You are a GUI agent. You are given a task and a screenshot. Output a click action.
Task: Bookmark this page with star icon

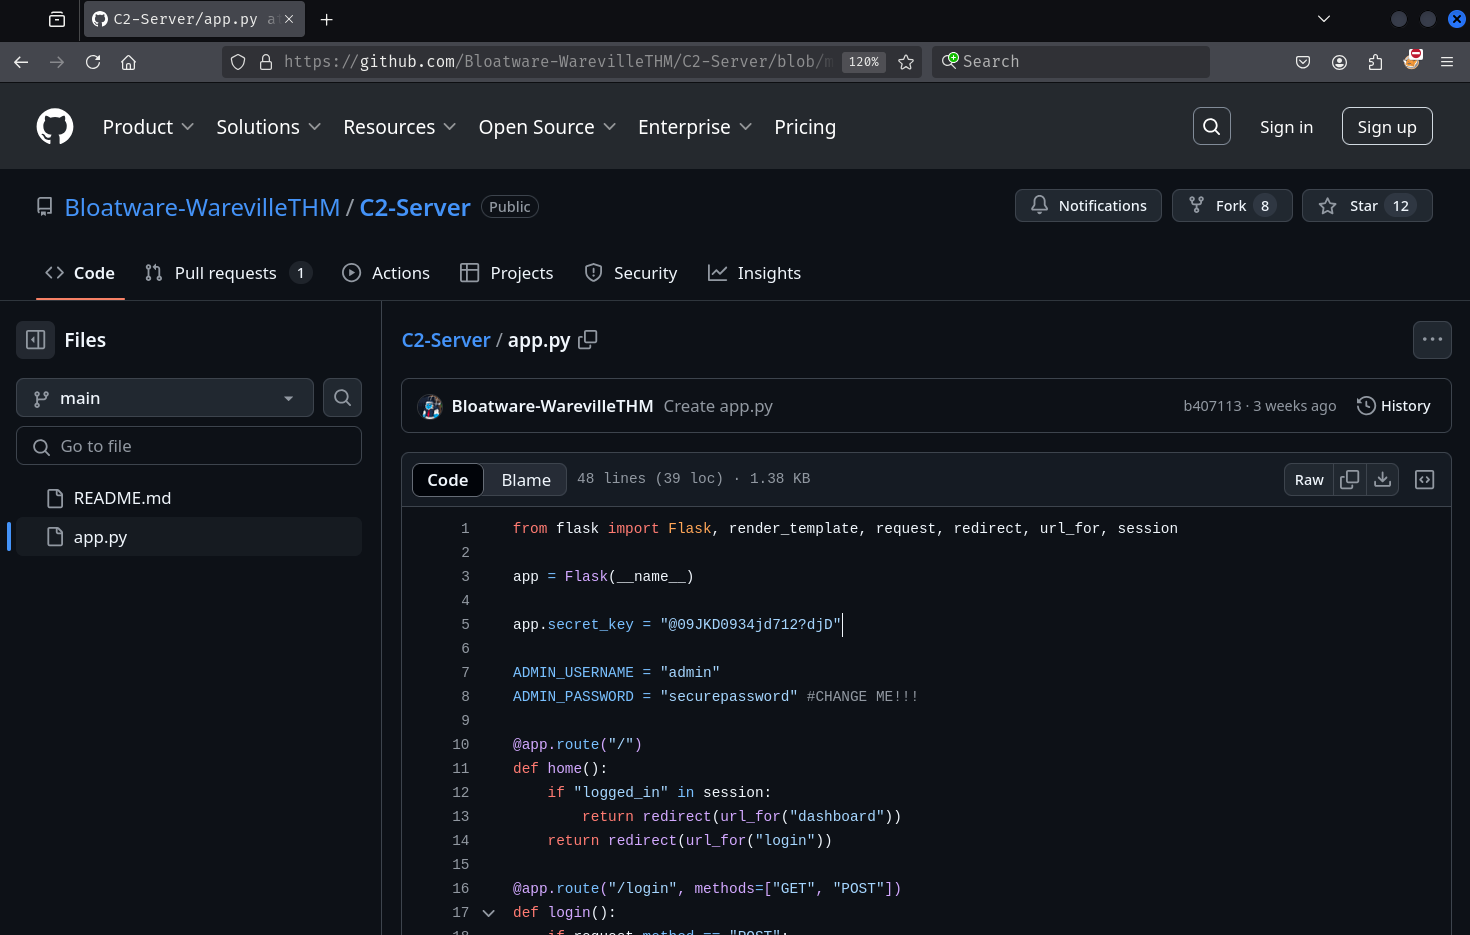[x=906, y=62]
